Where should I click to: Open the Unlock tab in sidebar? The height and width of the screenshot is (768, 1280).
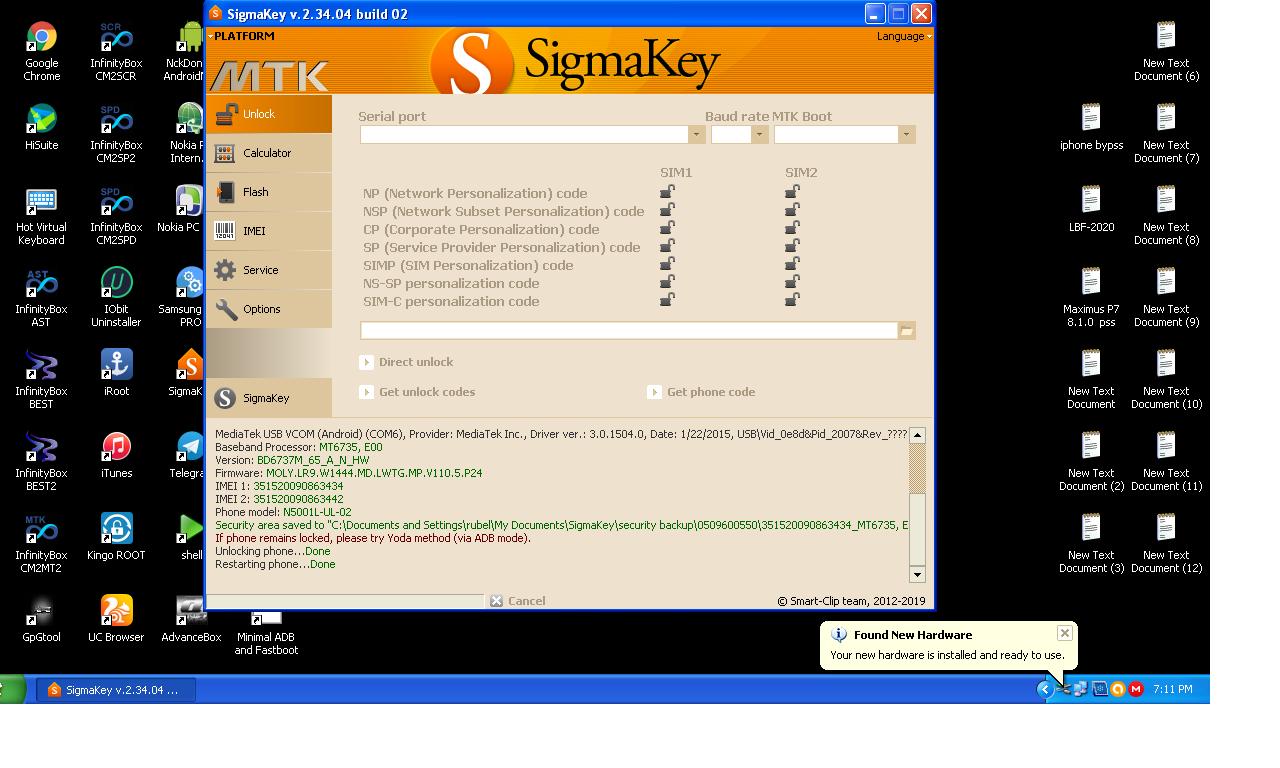pos(269,114)
